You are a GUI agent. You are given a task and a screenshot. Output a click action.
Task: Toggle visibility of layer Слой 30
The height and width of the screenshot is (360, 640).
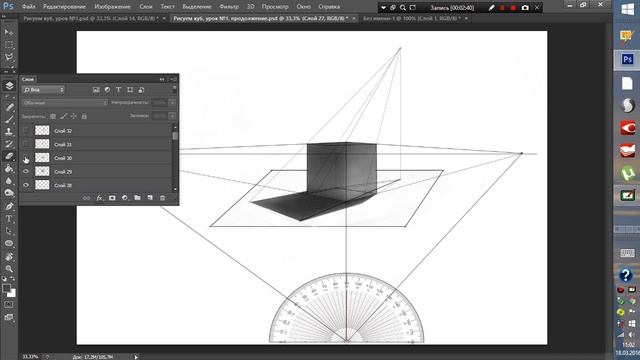[x=26, y=158]
